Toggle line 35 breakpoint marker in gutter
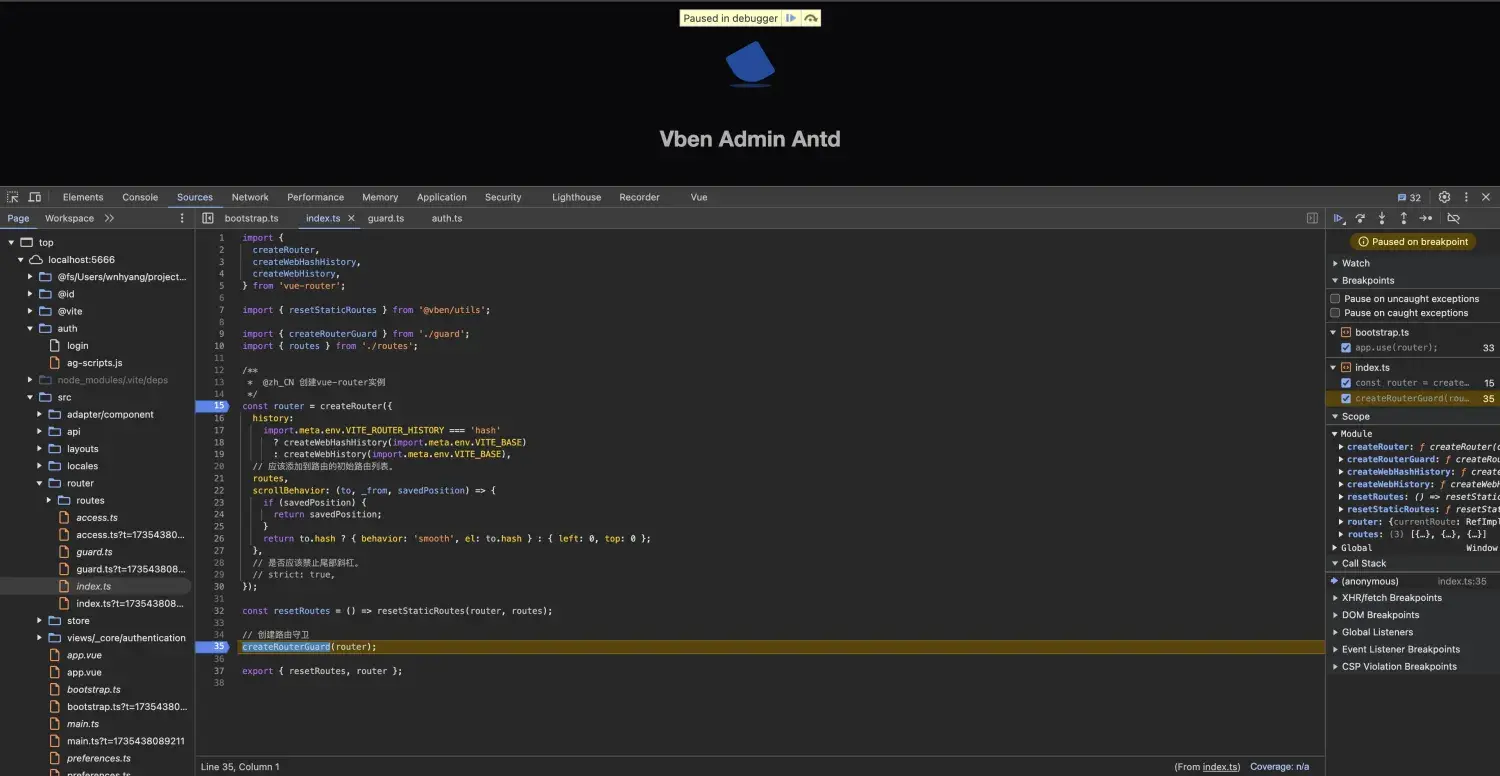Image resolution: width=1500 pixels, height=776 pixels. pos(213,647)
